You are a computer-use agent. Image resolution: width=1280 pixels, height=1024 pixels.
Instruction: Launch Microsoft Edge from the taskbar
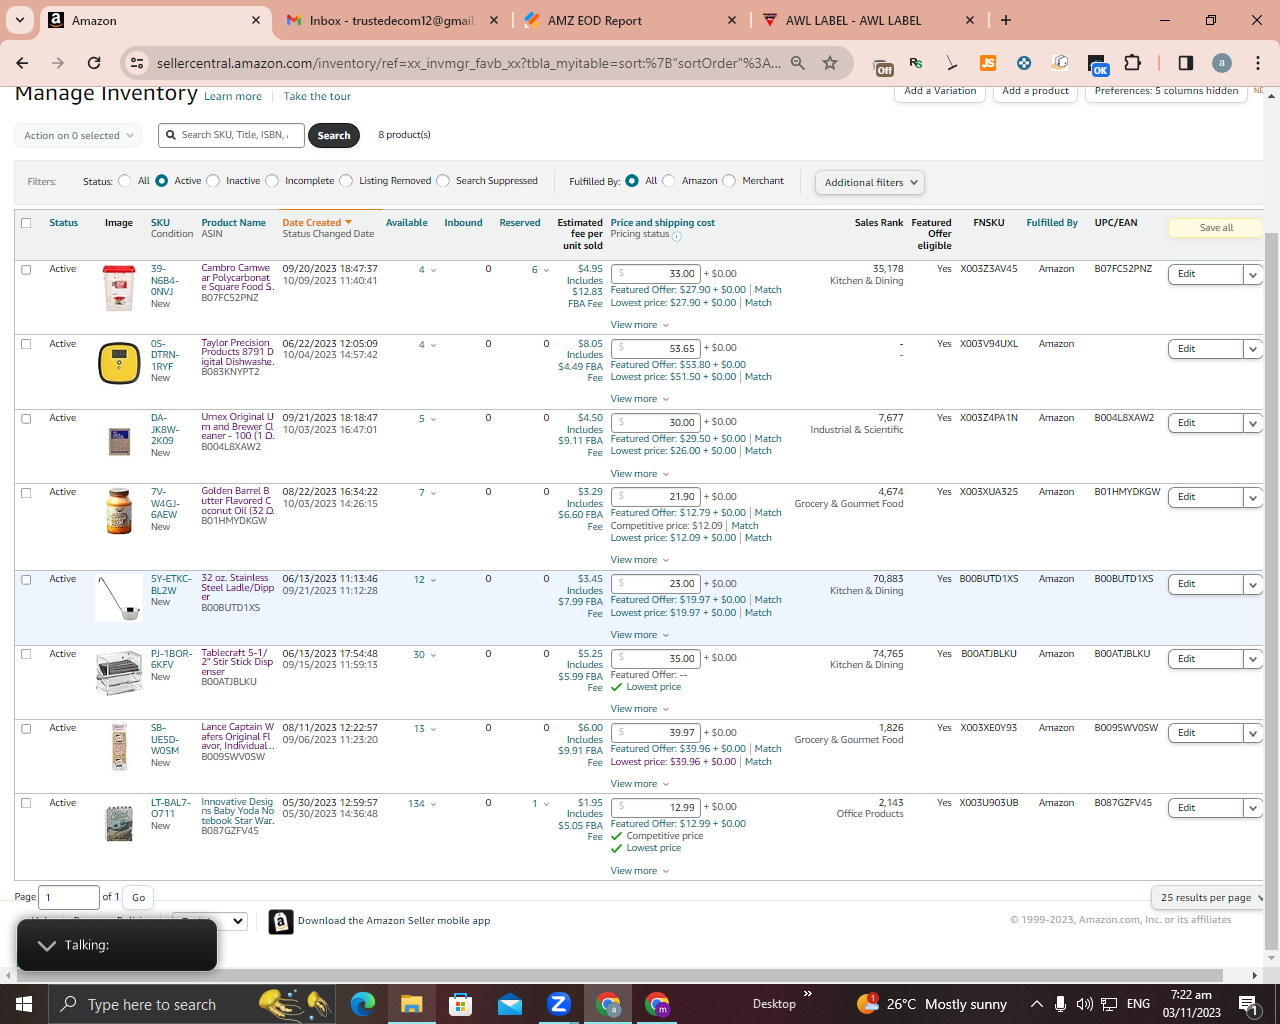pyautogui.click(x=362, y=1004)
